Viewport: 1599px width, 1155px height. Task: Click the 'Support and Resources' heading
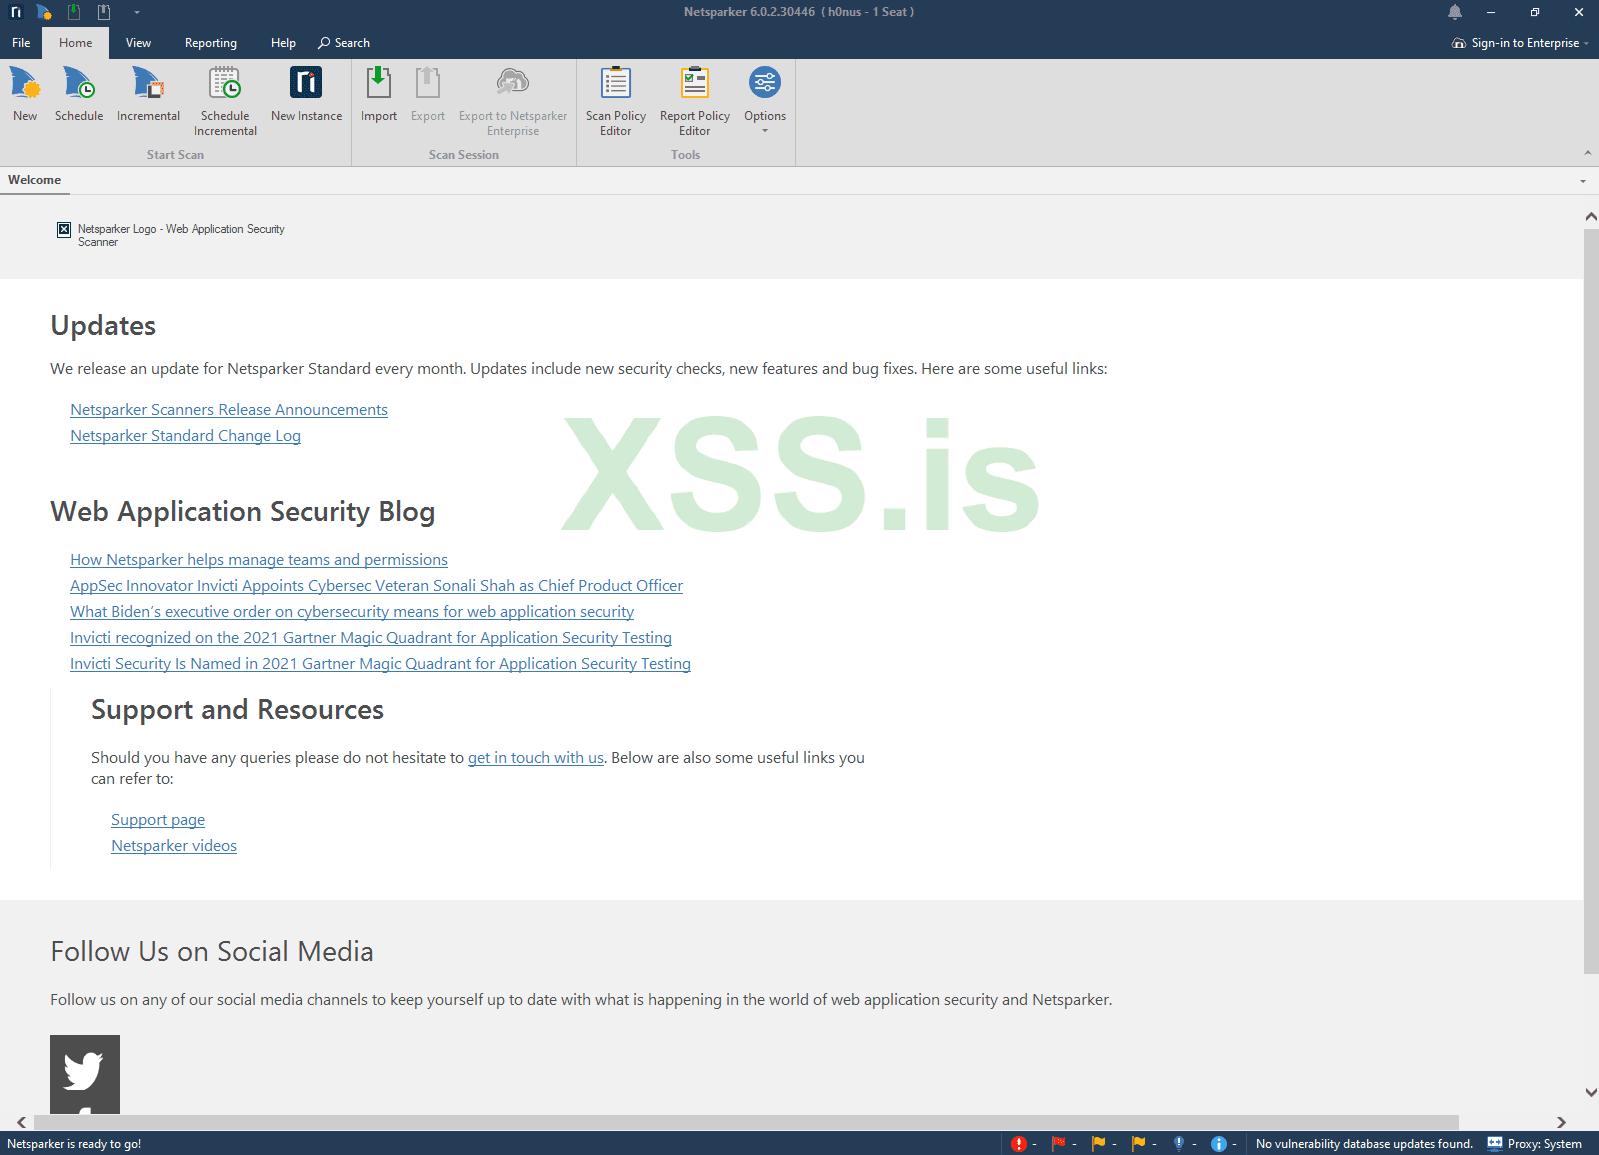point(238,710)
